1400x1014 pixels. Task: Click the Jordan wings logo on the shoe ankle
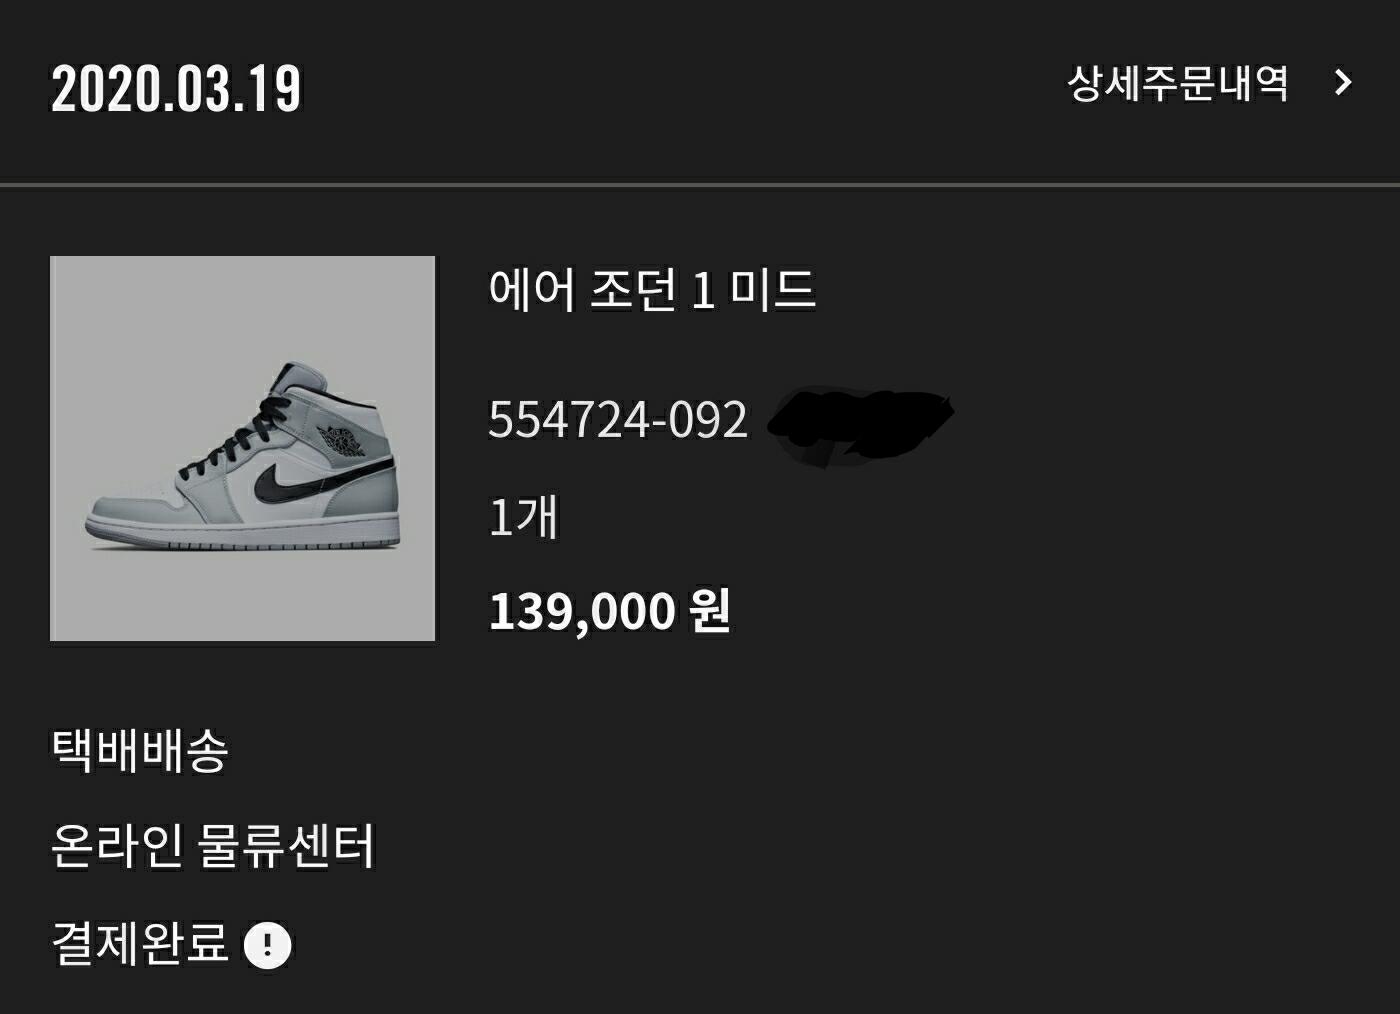pos(340,440)
